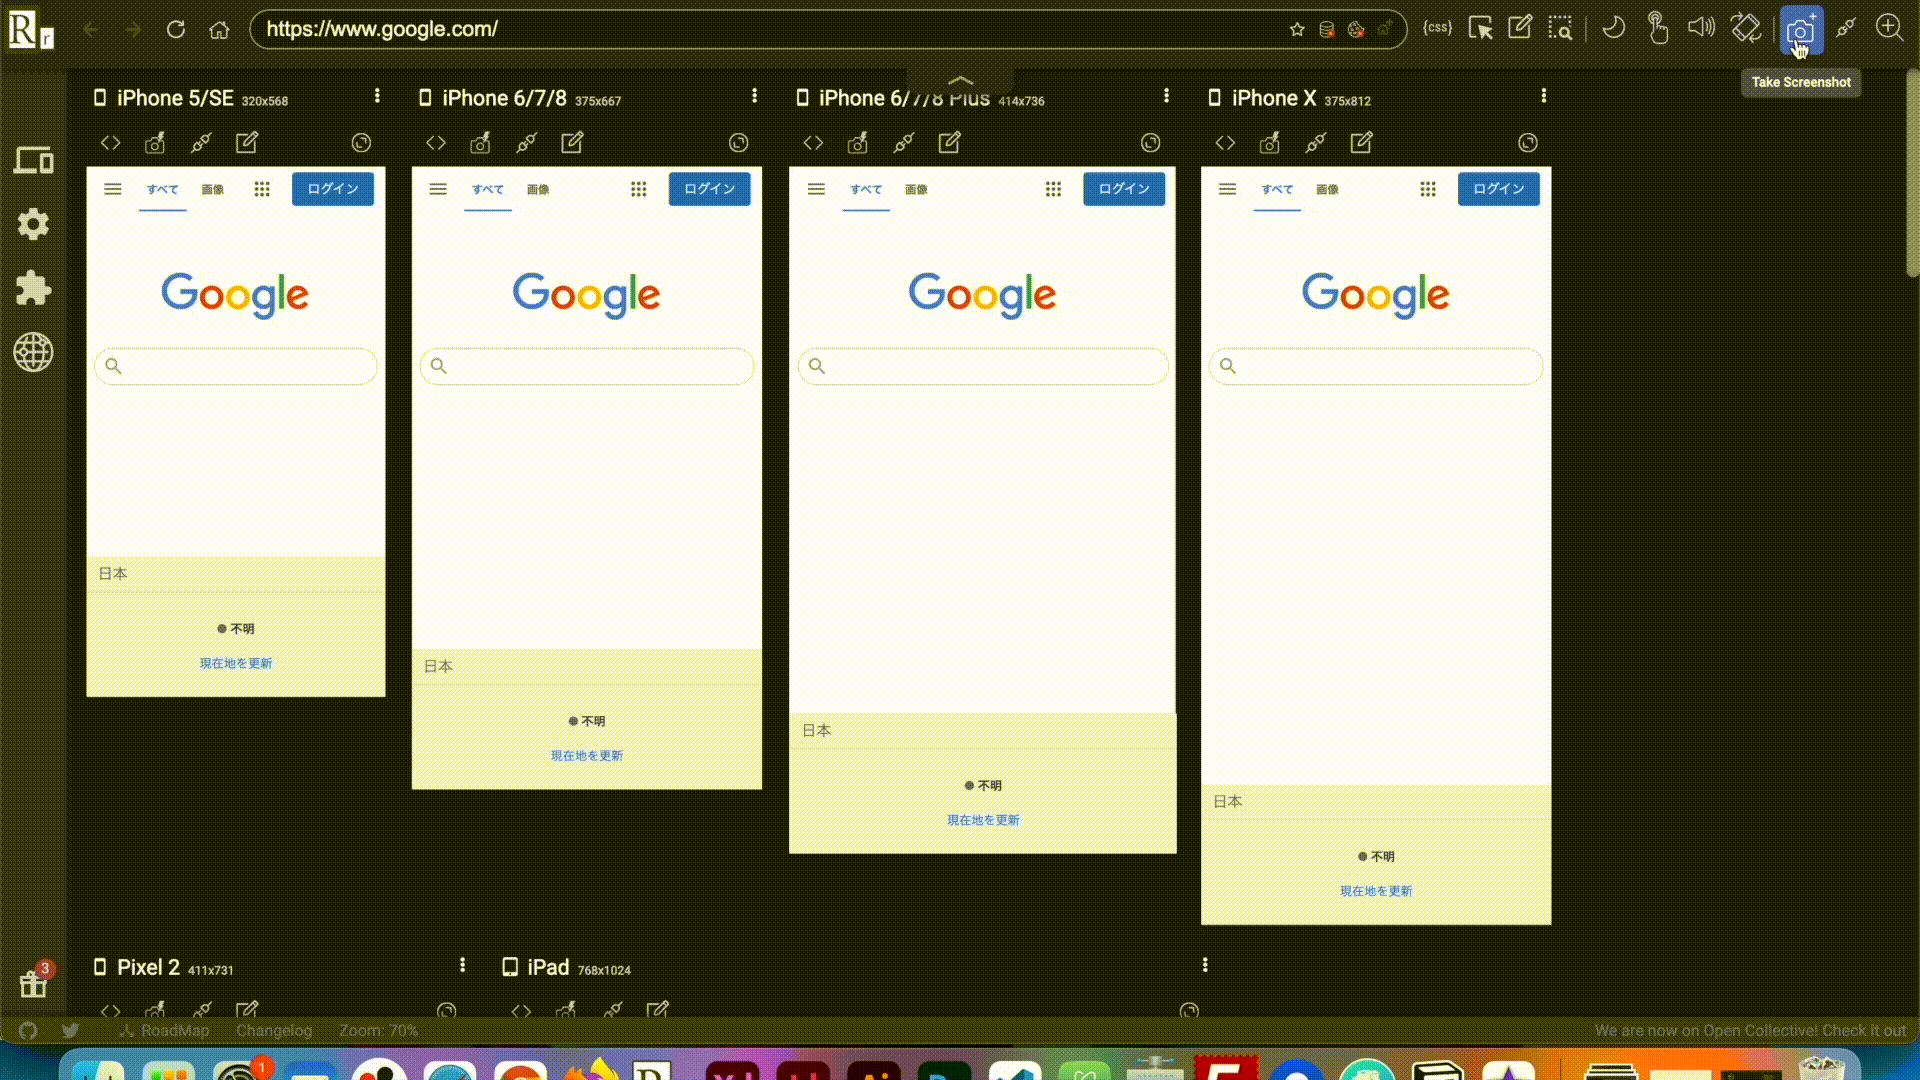This screenshot has width=1920, height=1080.
Task: Open DevTools code icon for iPhone 5/SE
Action: (111, 143)
